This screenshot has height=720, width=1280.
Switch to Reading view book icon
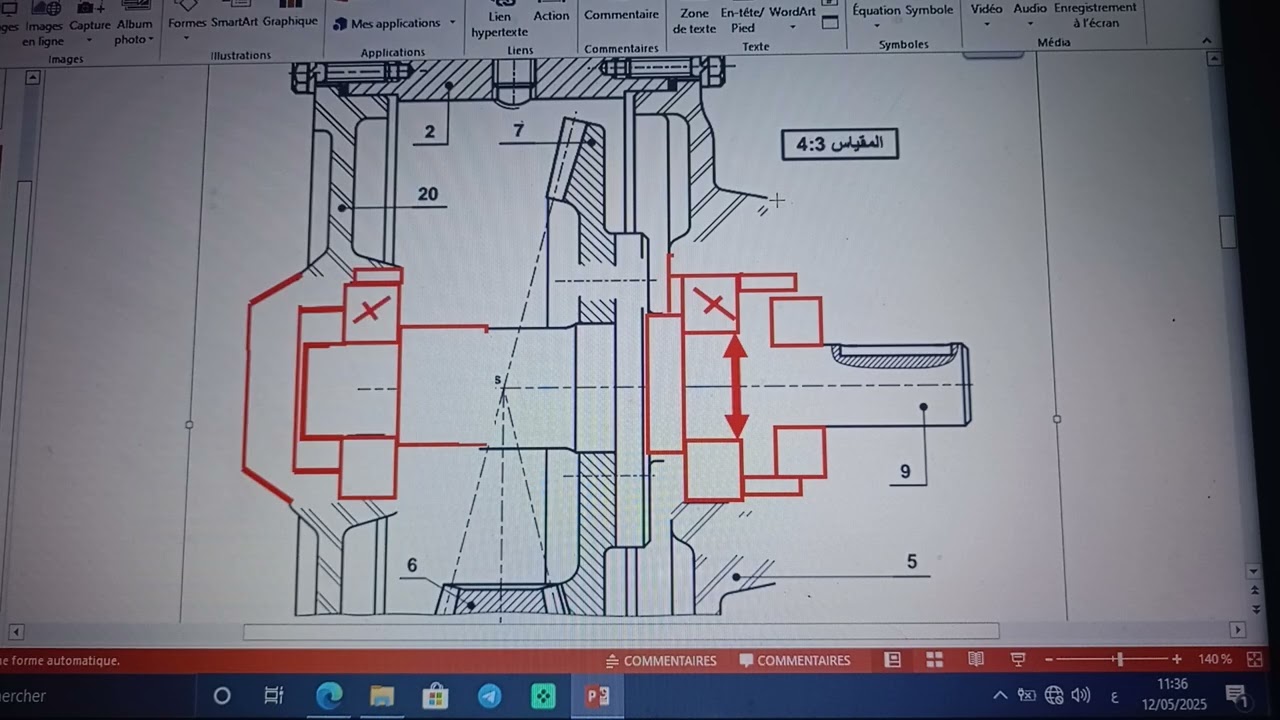tap(976, 660)
